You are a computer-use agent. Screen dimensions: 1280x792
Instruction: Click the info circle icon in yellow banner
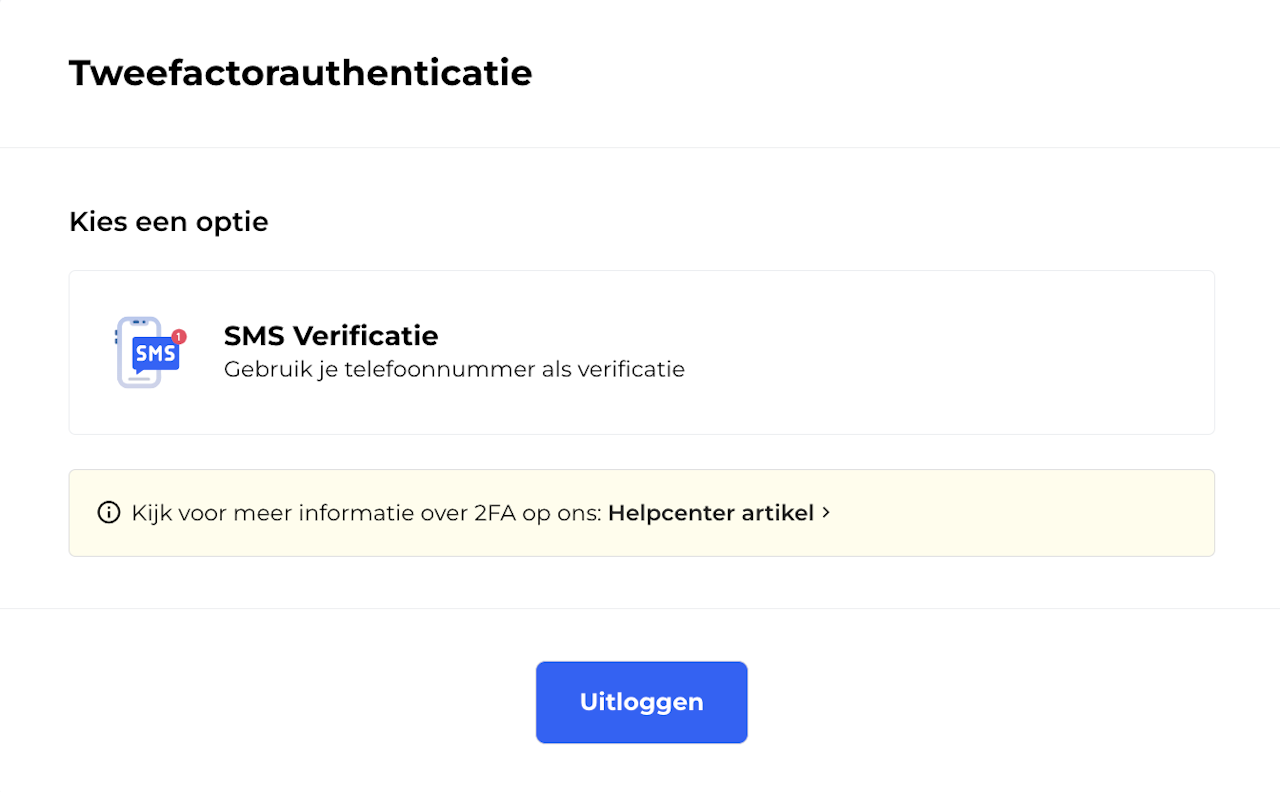[108, 513]
